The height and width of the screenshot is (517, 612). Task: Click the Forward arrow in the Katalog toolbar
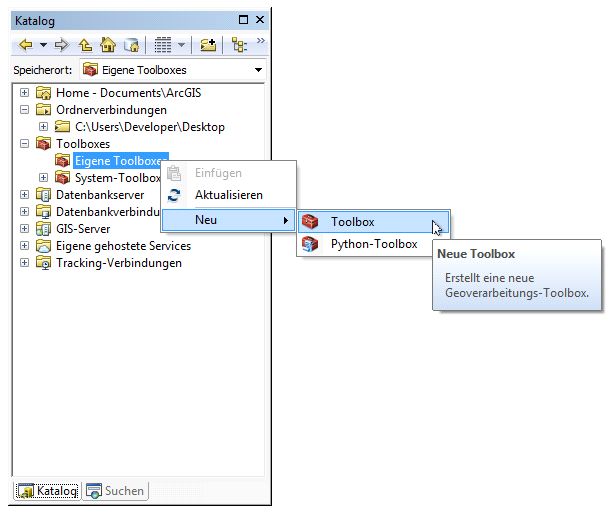[62, 45]
